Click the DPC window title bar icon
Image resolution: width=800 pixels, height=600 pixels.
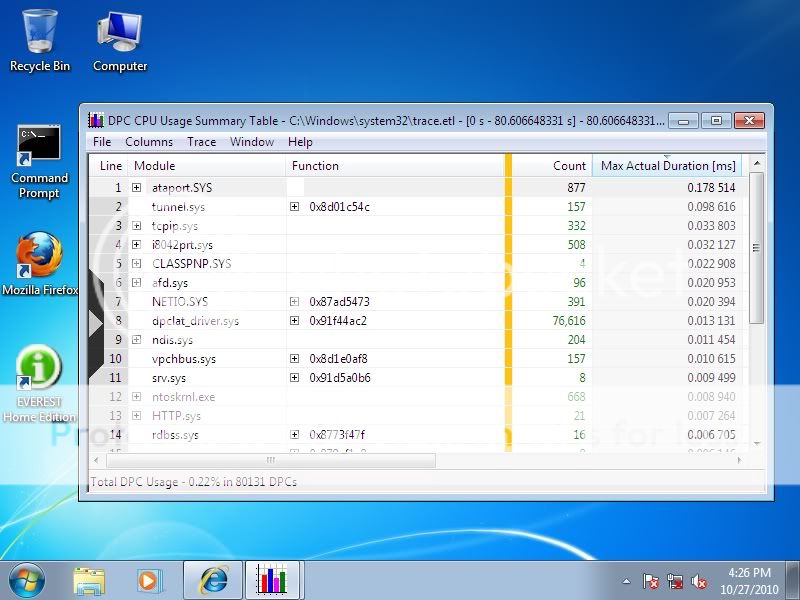pos(96,120)
